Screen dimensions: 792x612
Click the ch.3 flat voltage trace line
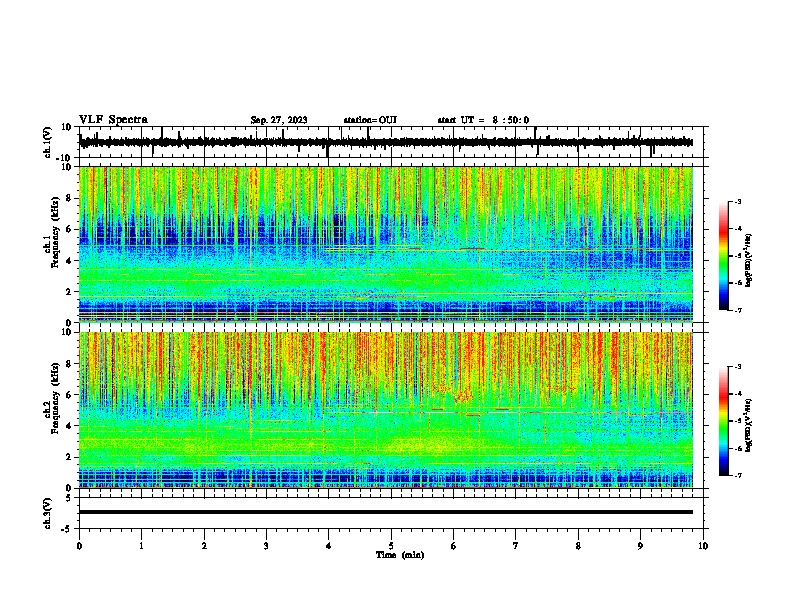click(386, 512)
